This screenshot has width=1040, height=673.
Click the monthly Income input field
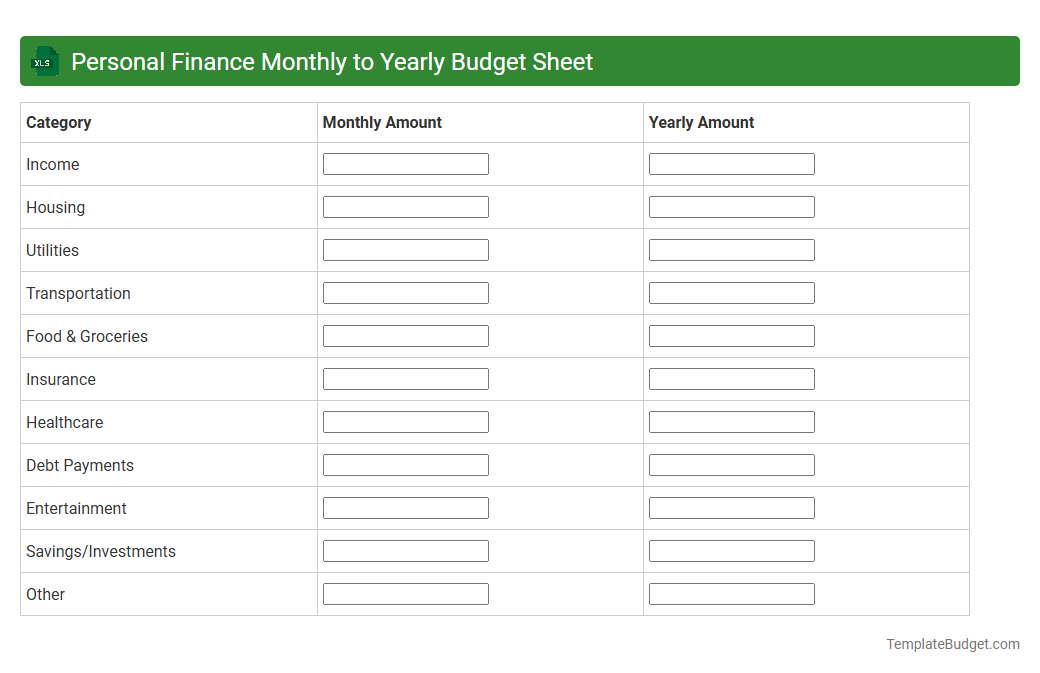405,163
